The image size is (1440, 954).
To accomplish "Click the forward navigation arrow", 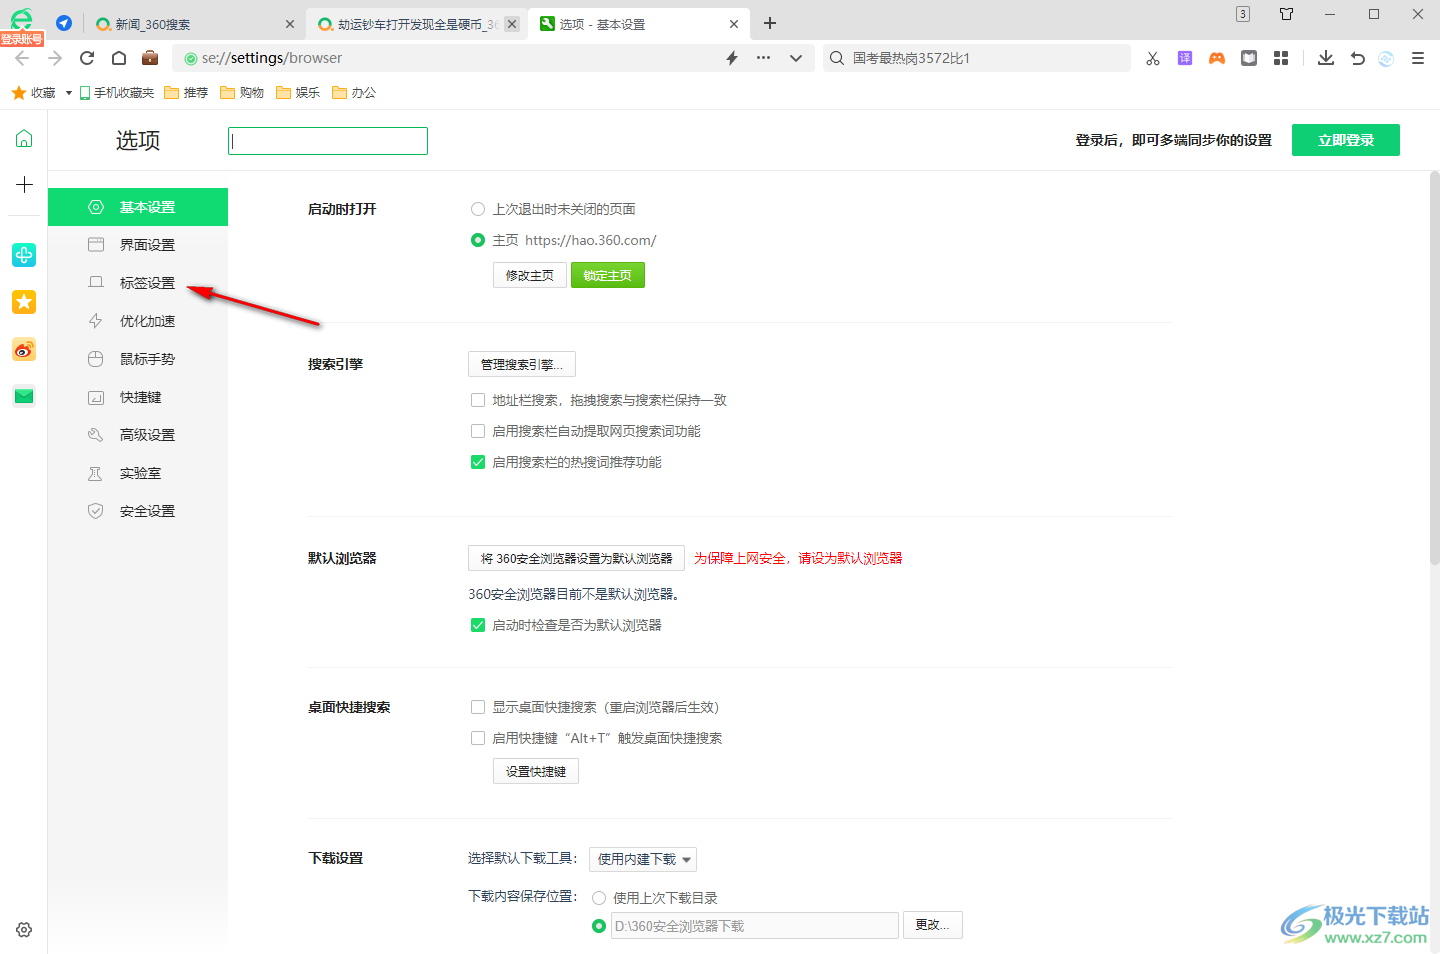I will coord(54,58).
